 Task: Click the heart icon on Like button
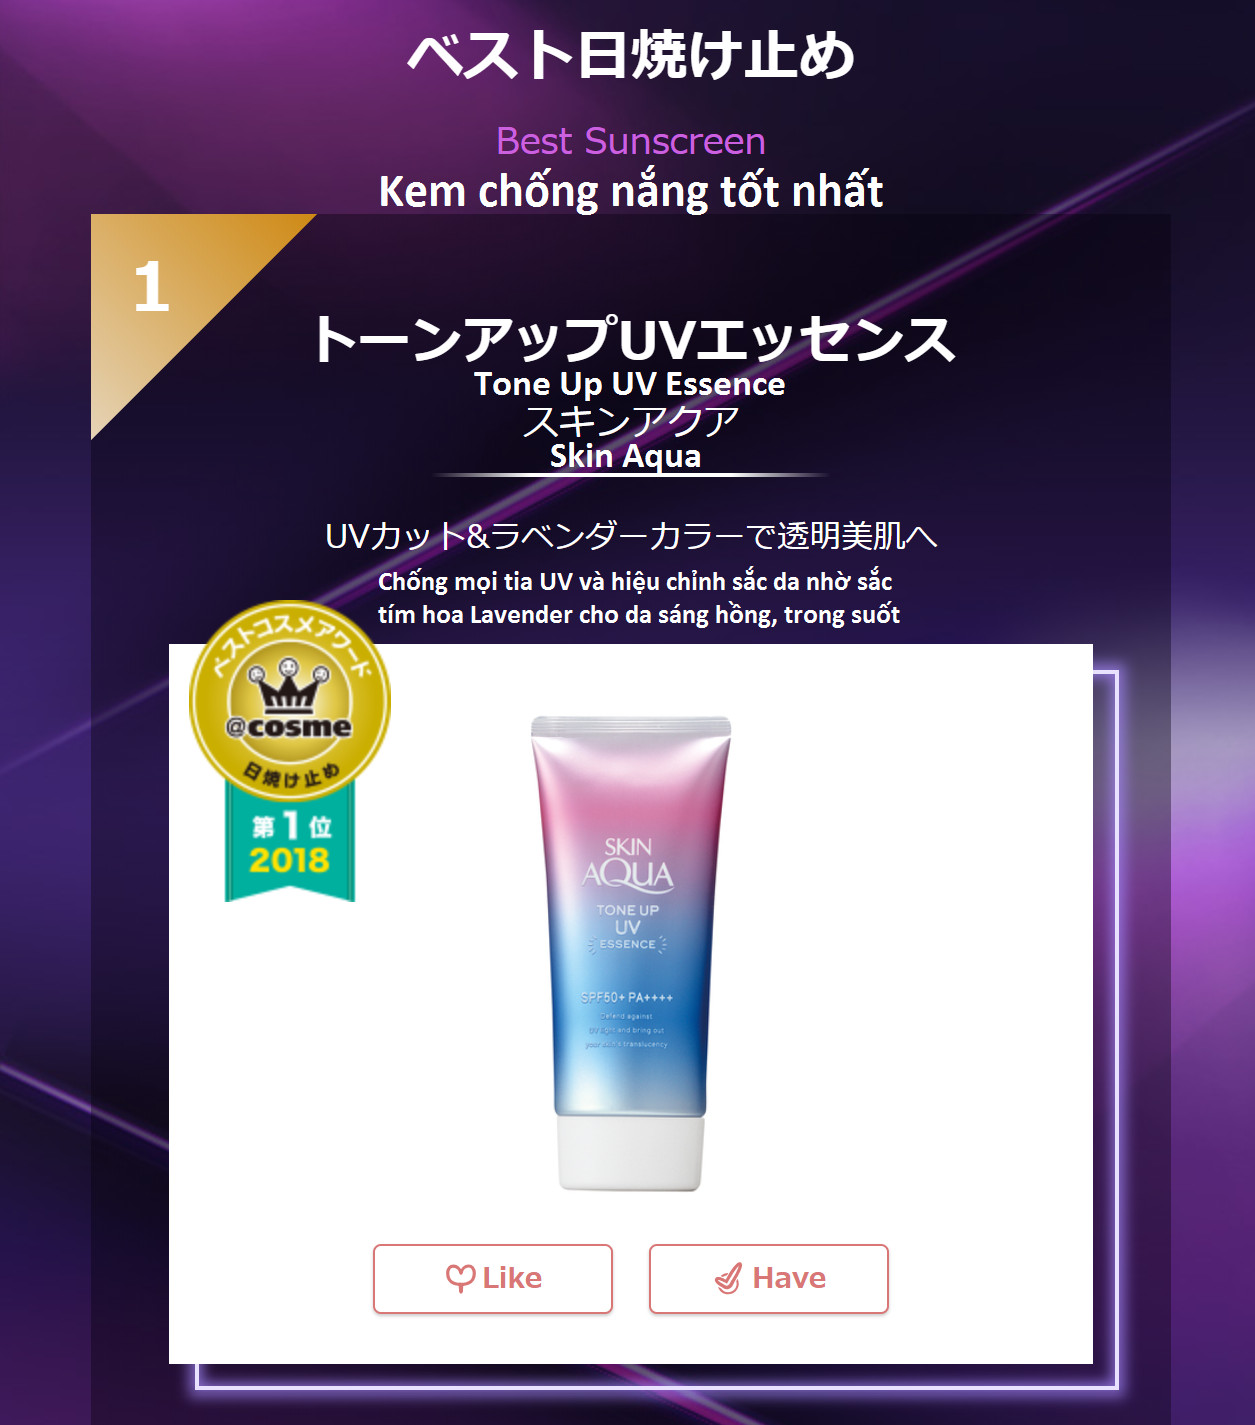(x=460, y=1278)
